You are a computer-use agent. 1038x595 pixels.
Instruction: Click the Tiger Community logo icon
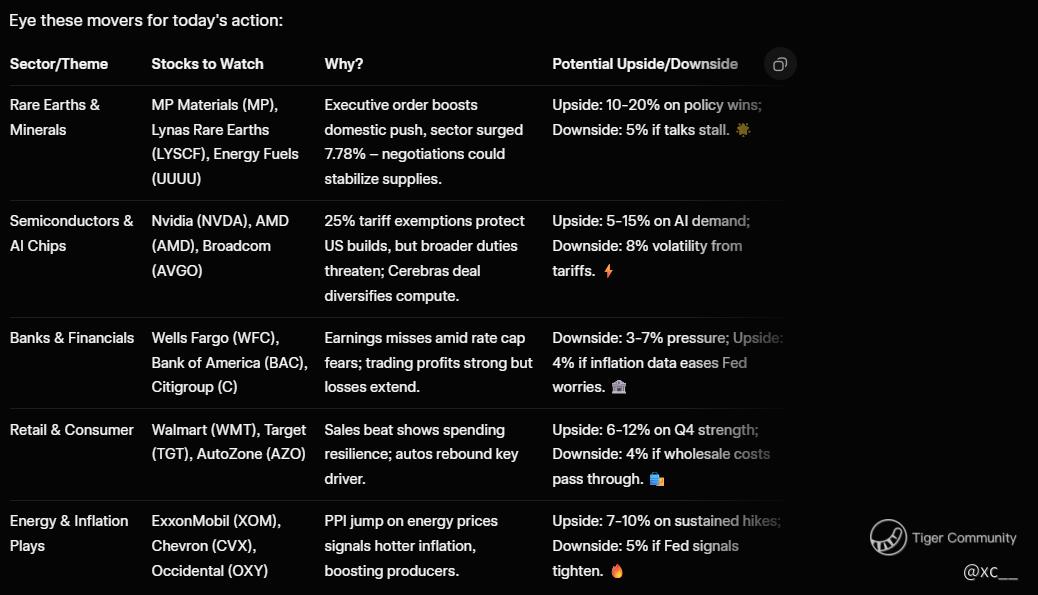pyautogui.click(x=888, y=538)
